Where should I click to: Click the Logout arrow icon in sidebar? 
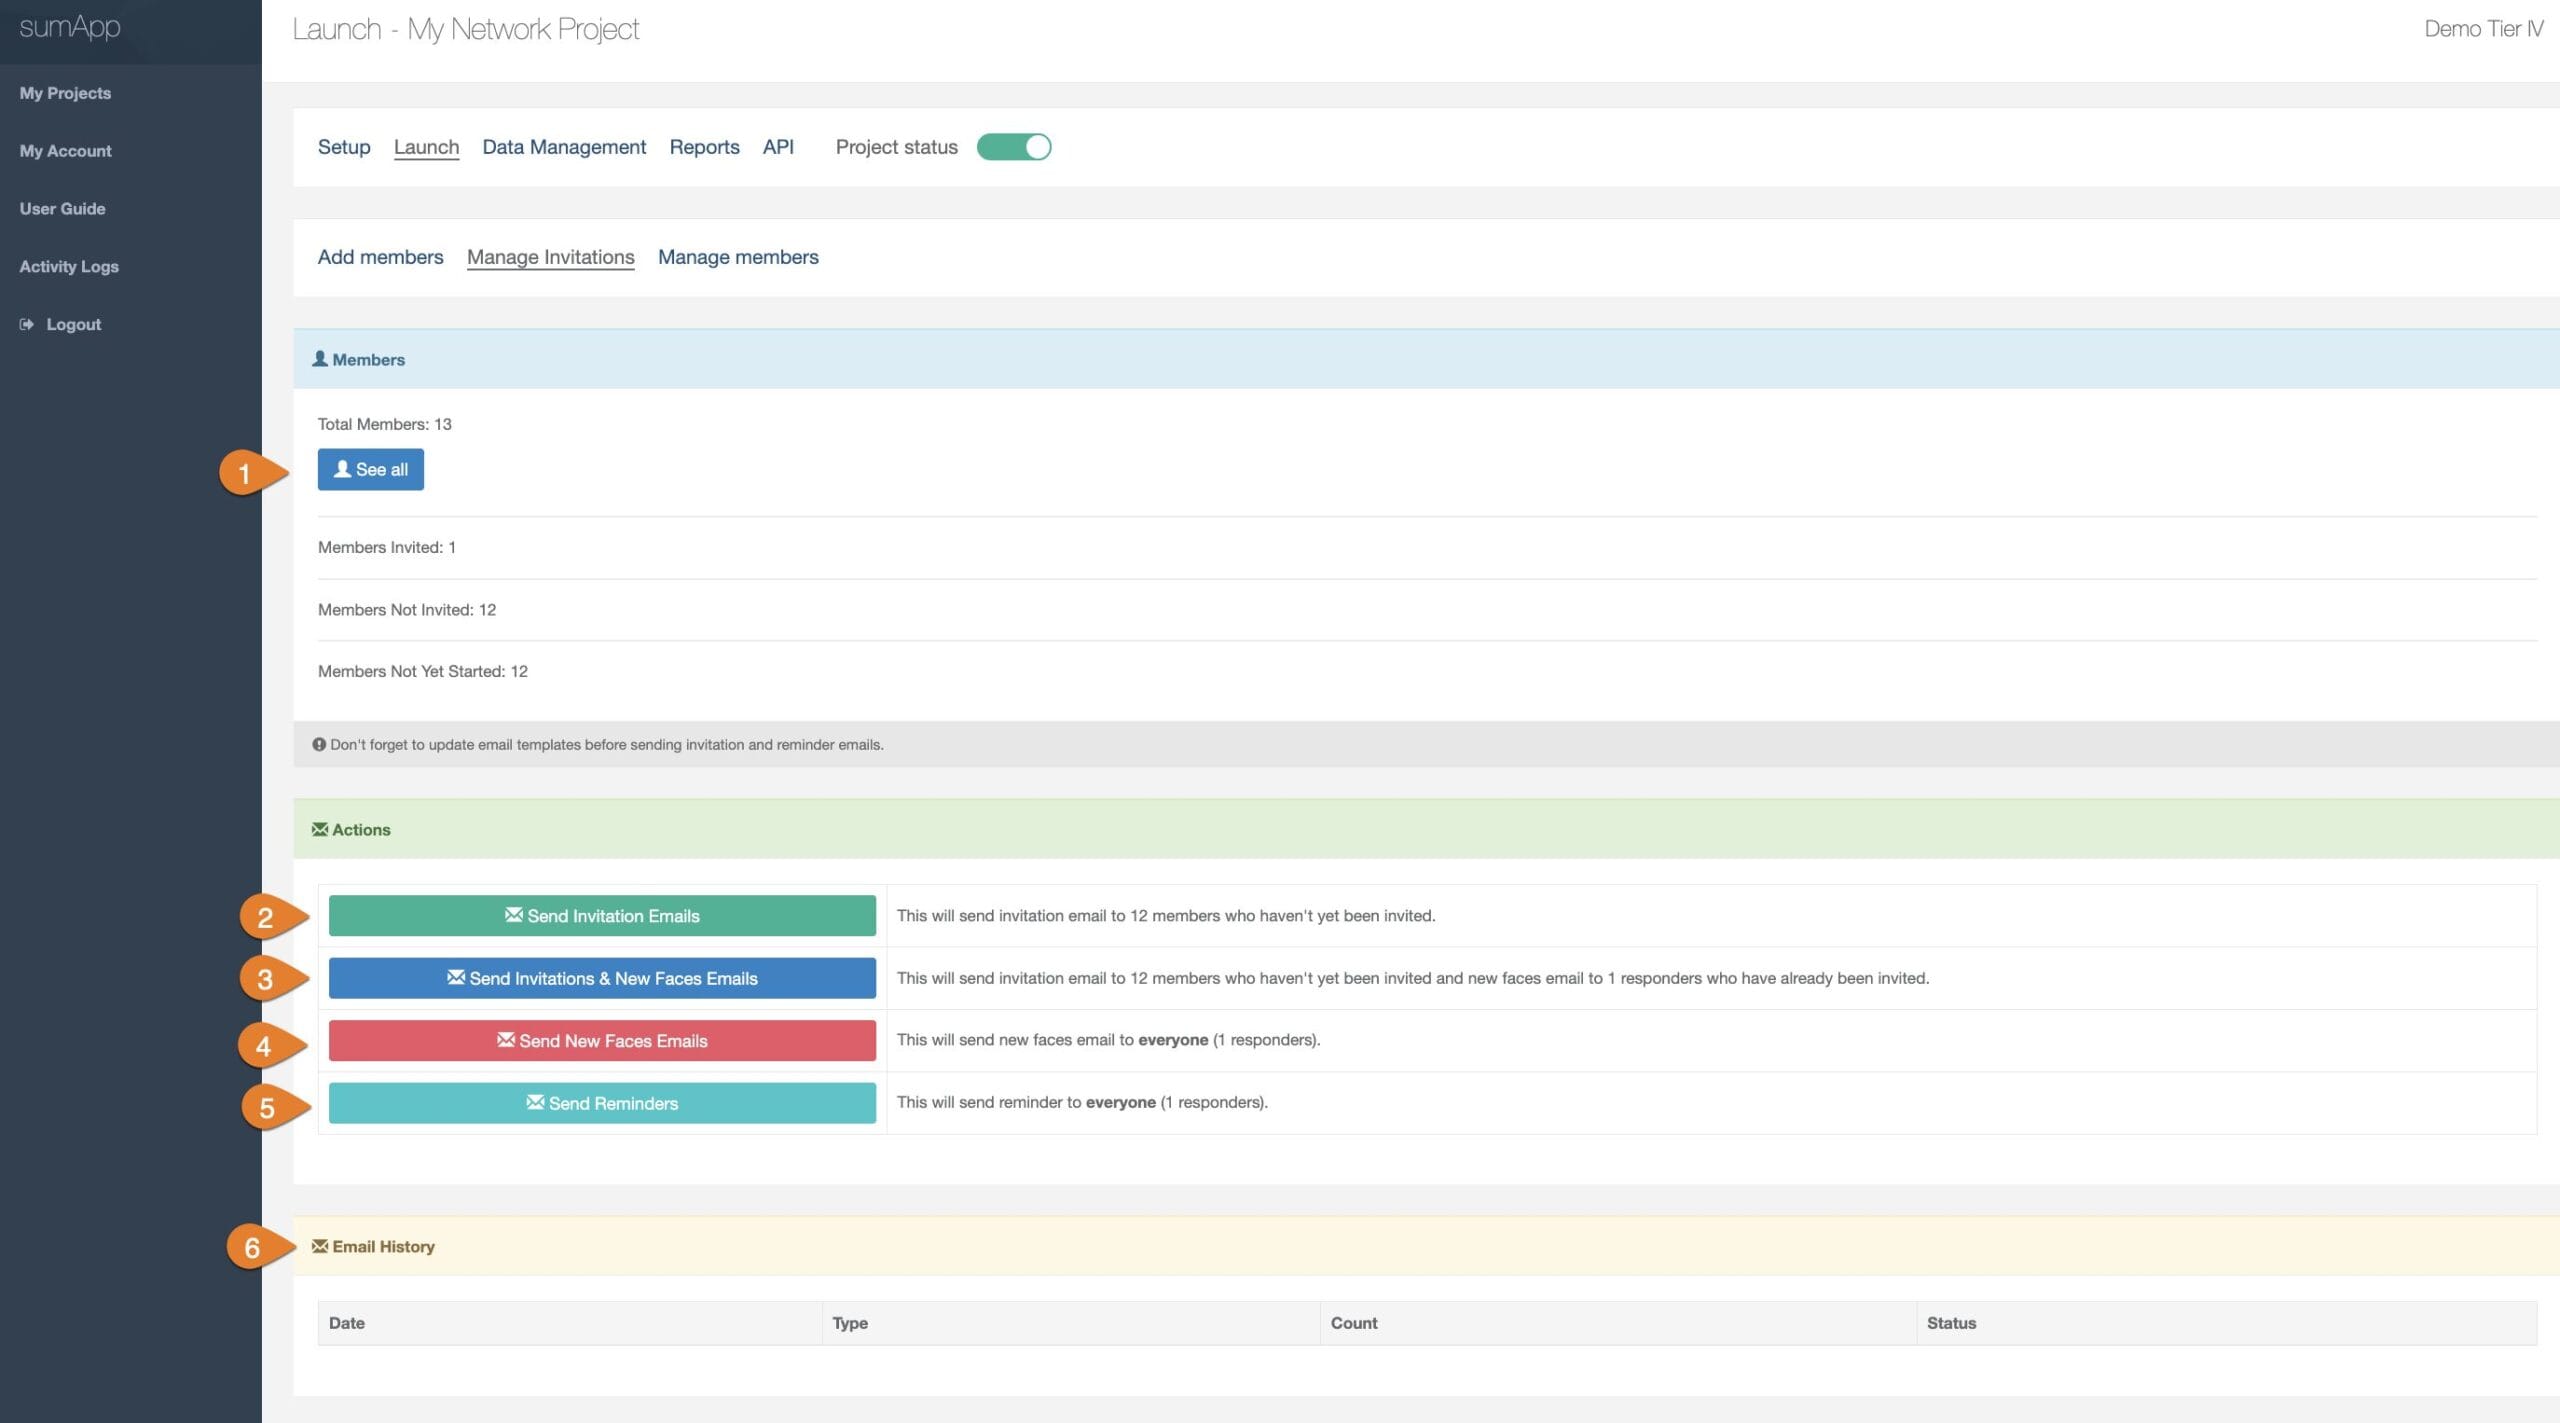coord(27,324)
